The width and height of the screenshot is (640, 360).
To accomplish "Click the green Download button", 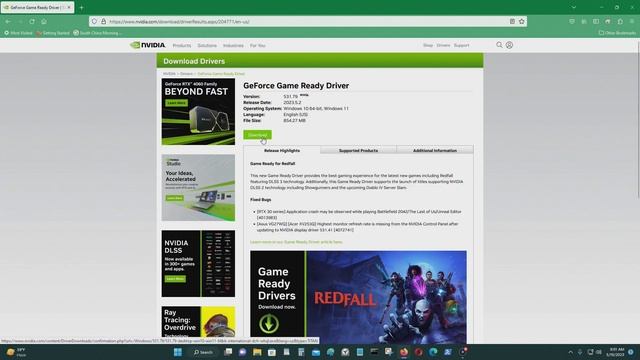I will pyautogui.click(x=257, y=135).
